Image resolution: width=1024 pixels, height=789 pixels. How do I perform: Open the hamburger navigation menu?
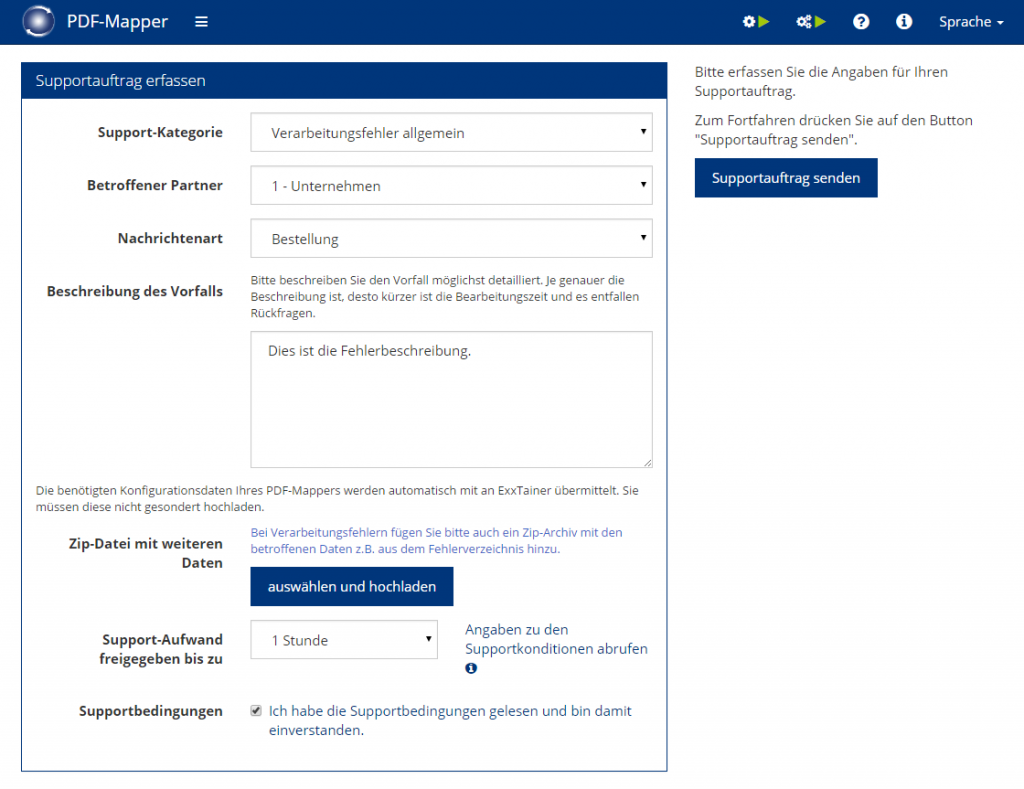tap(201, 22)
